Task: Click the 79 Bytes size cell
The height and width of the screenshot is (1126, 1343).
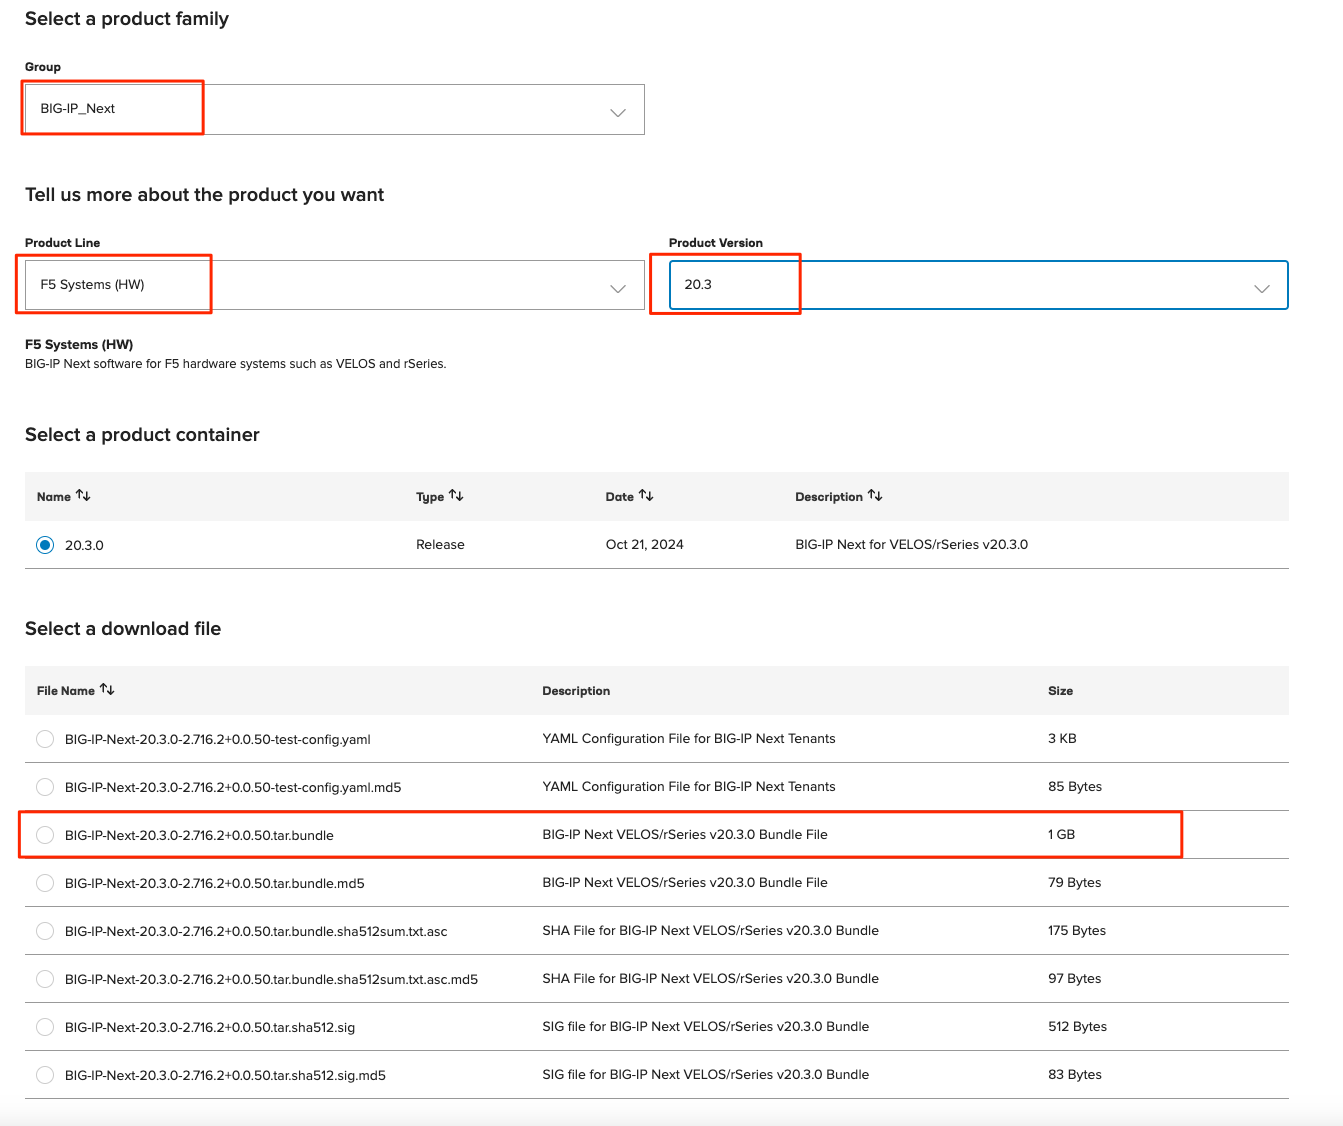Action: (1074, 883)
